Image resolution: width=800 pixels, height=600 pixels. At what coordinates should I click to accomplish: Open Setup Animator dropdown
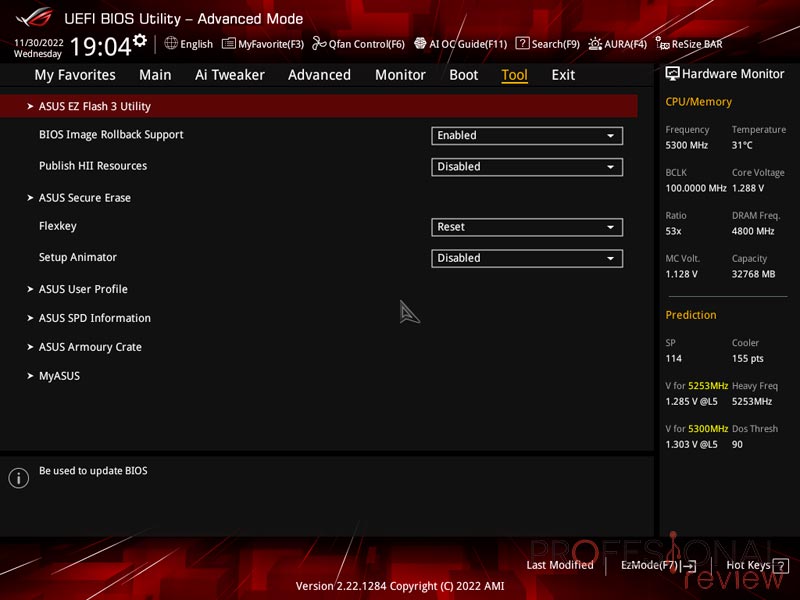click(527, 258)
